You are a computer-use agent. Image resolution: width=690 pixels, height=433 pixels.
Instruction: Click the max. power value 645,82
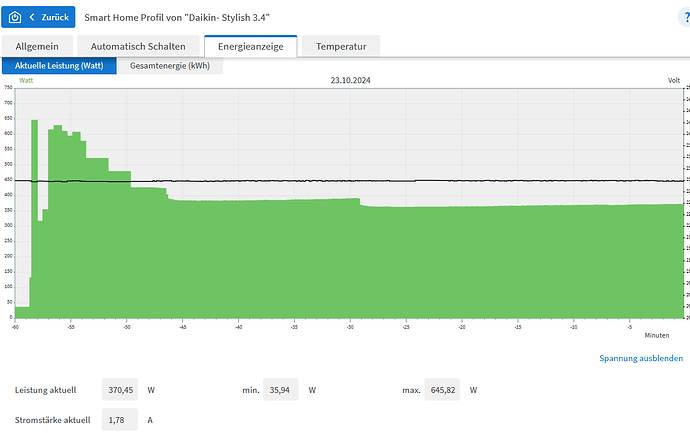point(442,390)
